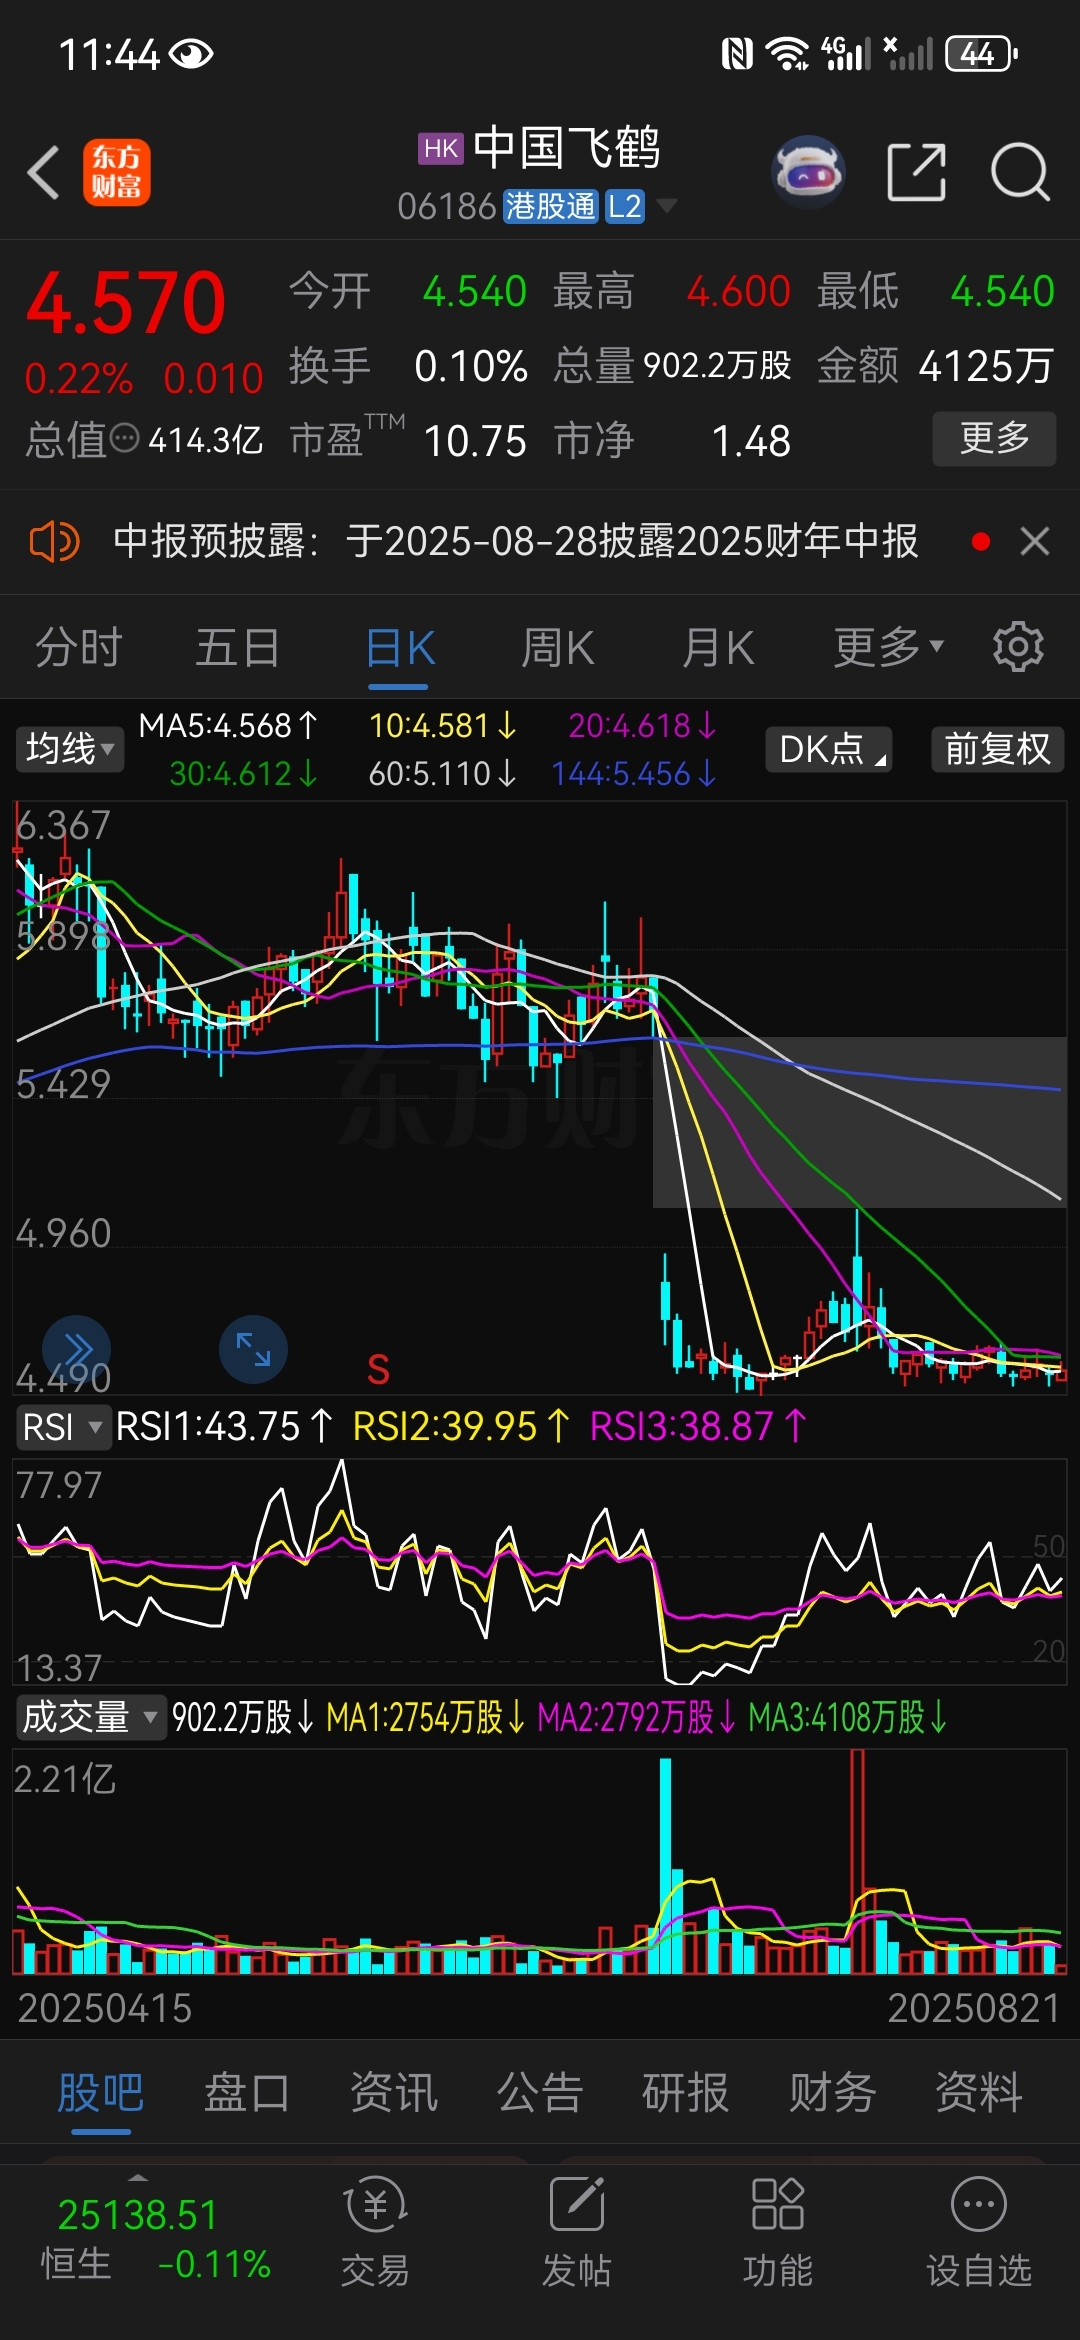This screenshot has width=1080, height=2340.
Task: Open the 财务 tab
Action: [x=832, y=2092]
